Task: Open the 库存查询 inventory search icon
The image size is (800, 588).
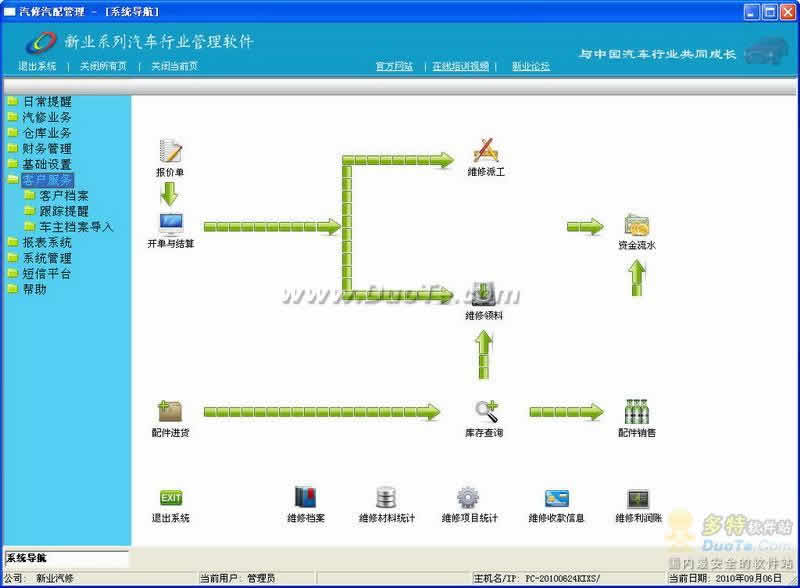Action: (485, 411)
